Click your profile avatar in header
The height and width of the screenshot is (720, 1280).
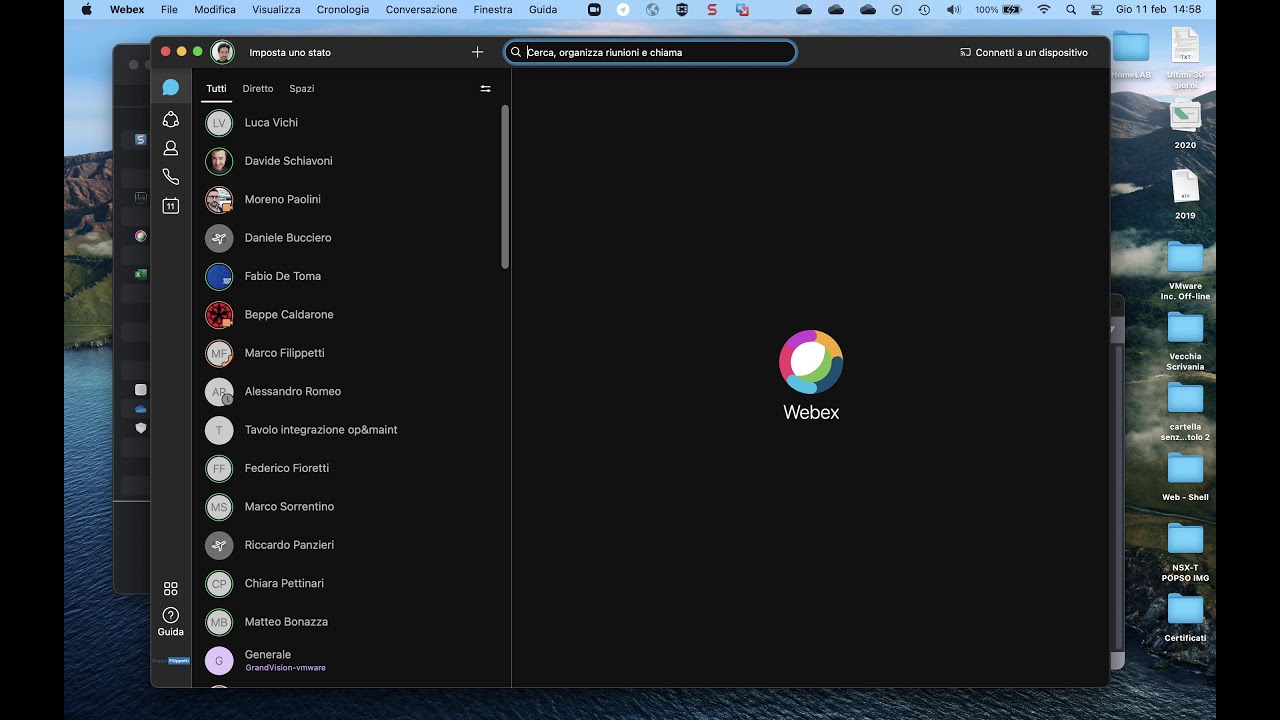222,52
